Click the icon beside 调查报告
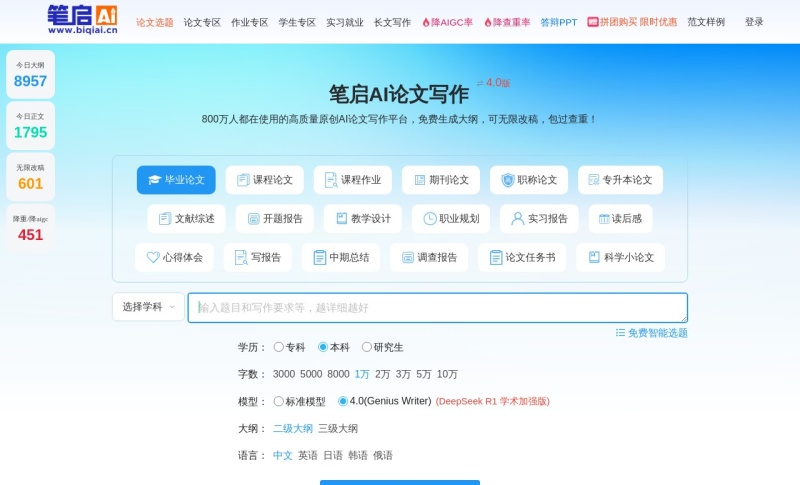 (408, 258)
